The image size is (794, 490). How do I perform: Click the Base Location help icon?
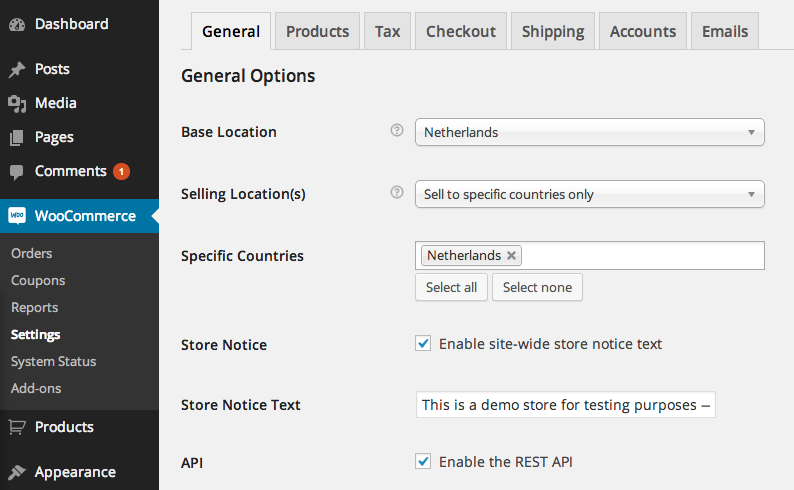coord(397,131)
